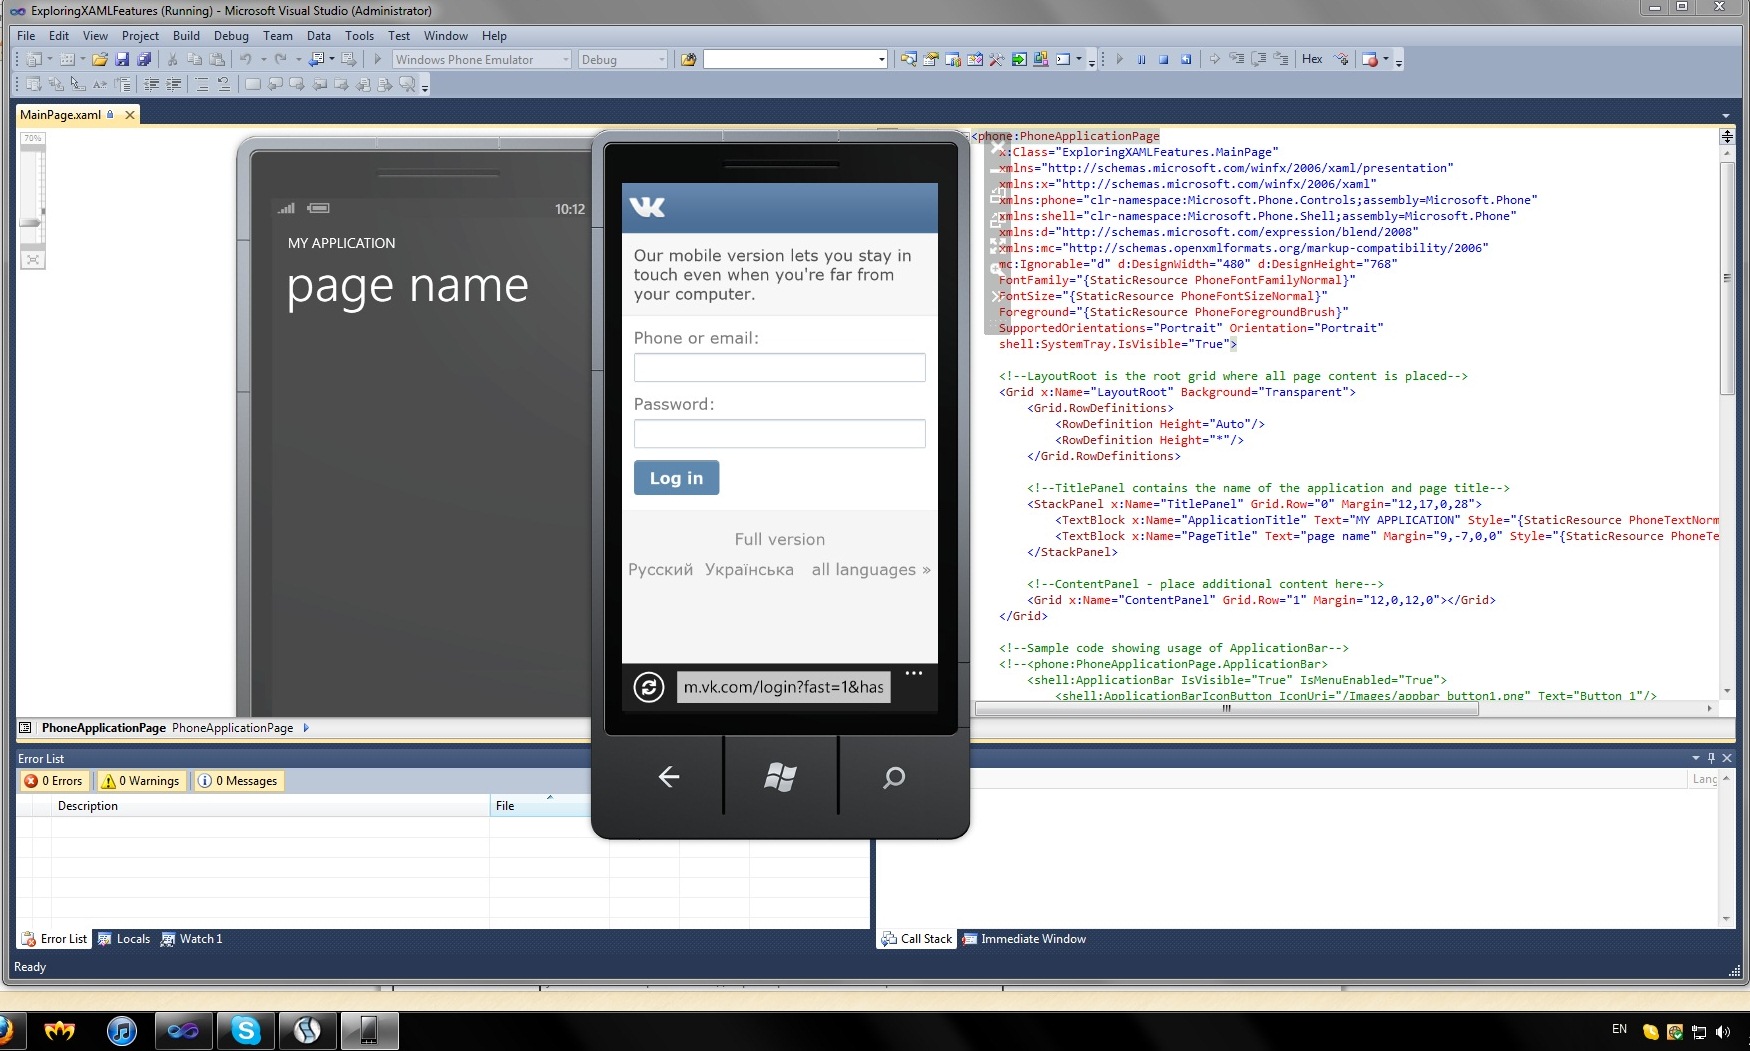Switch to Watch 1 tab

coord(191,939)
